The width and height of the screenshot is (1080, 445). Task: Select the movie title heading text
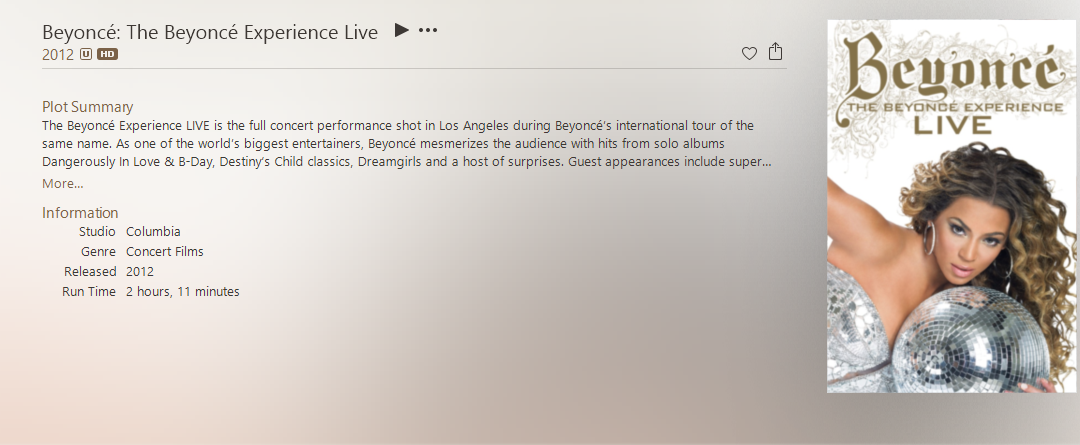[210, 32]
